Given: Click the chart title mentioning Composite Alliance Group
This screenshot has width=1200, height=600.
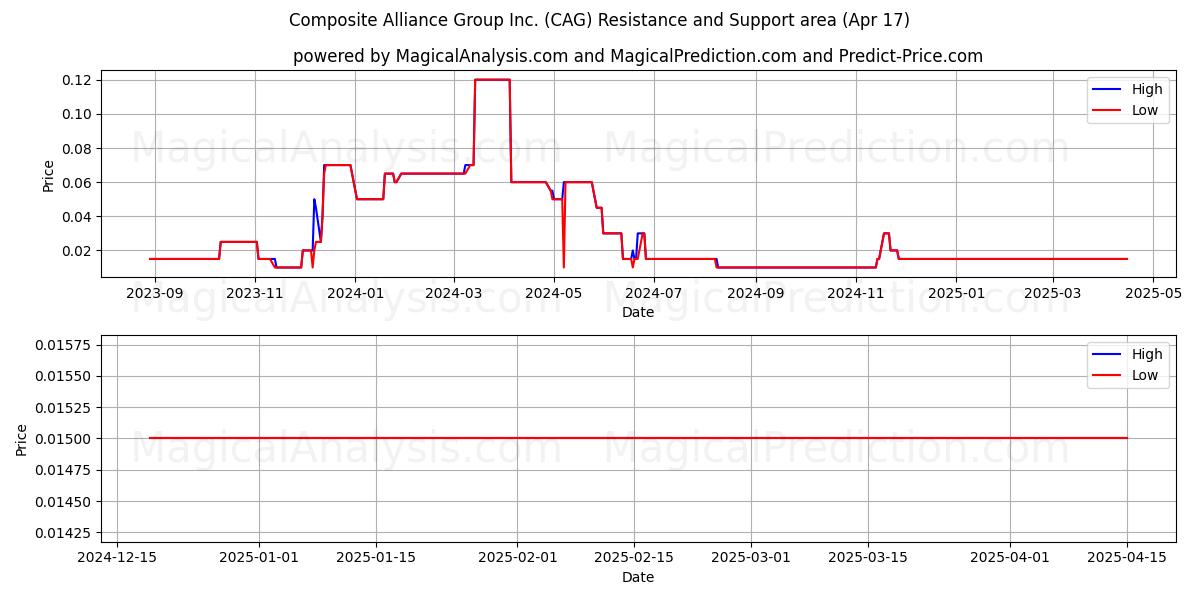Looking at the screenshot, I should 599,20.
